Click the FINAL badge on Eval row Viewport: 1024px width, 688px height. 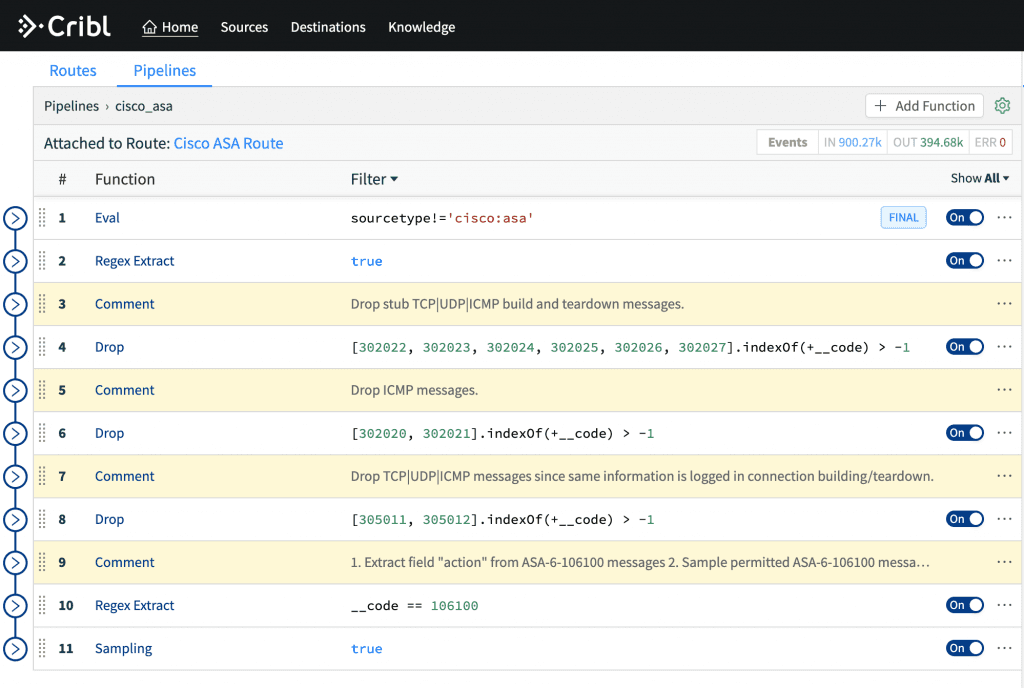pyautogui.click(x=903, y=218)
